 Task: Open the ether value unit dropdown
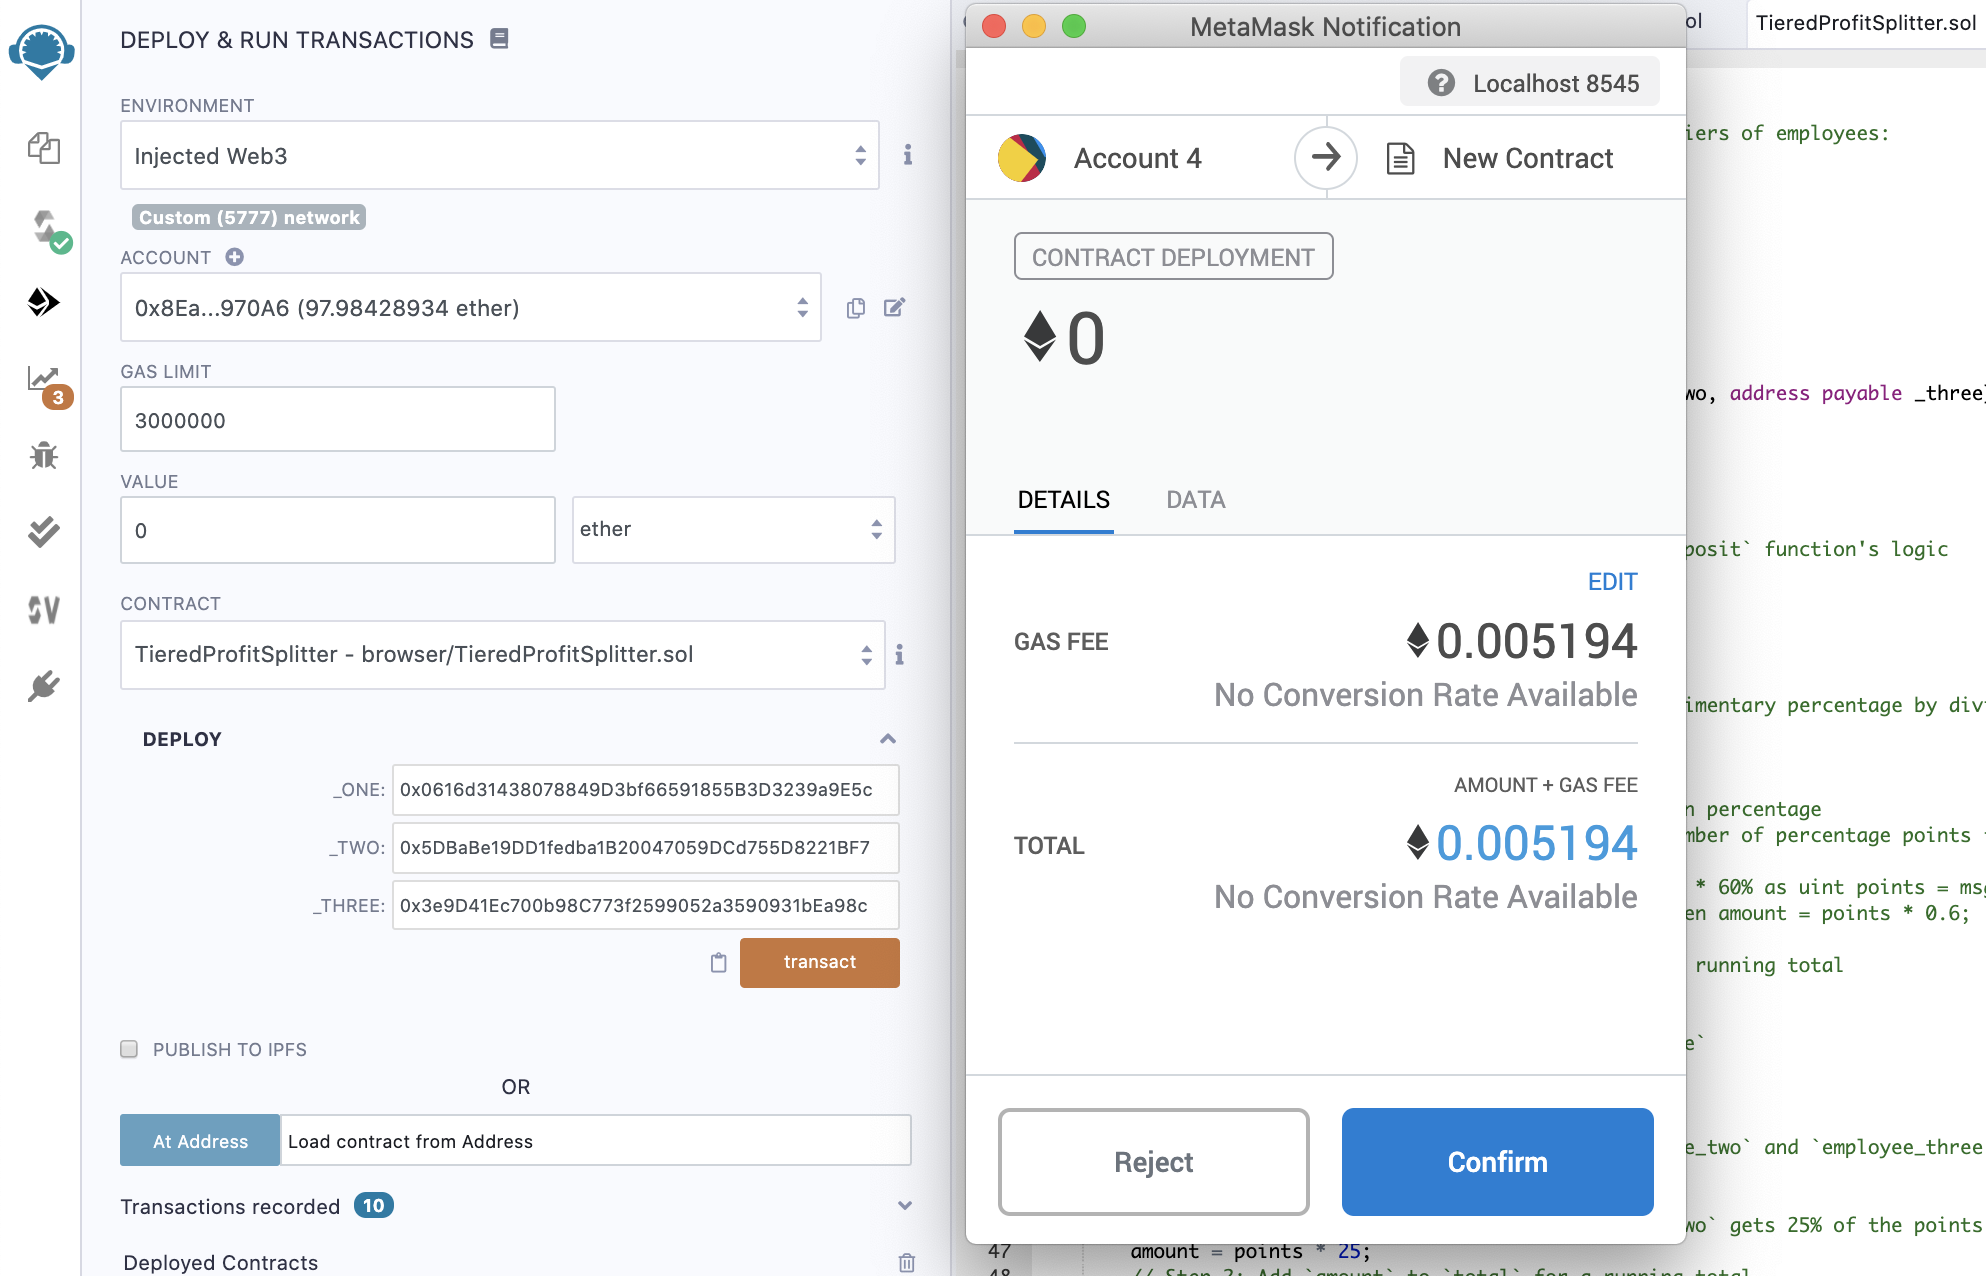pos(732,529)
